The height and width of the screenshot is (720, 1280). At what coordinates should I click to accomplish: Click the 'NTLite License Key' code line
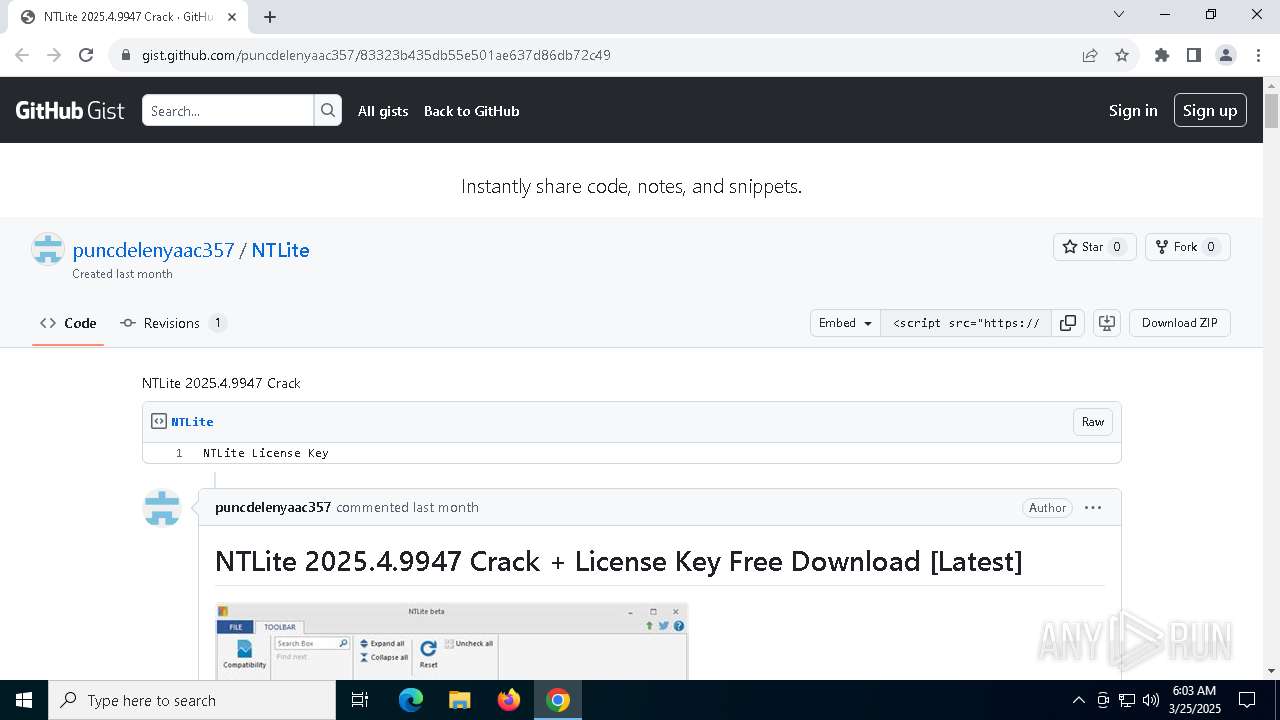click(266, 453)
